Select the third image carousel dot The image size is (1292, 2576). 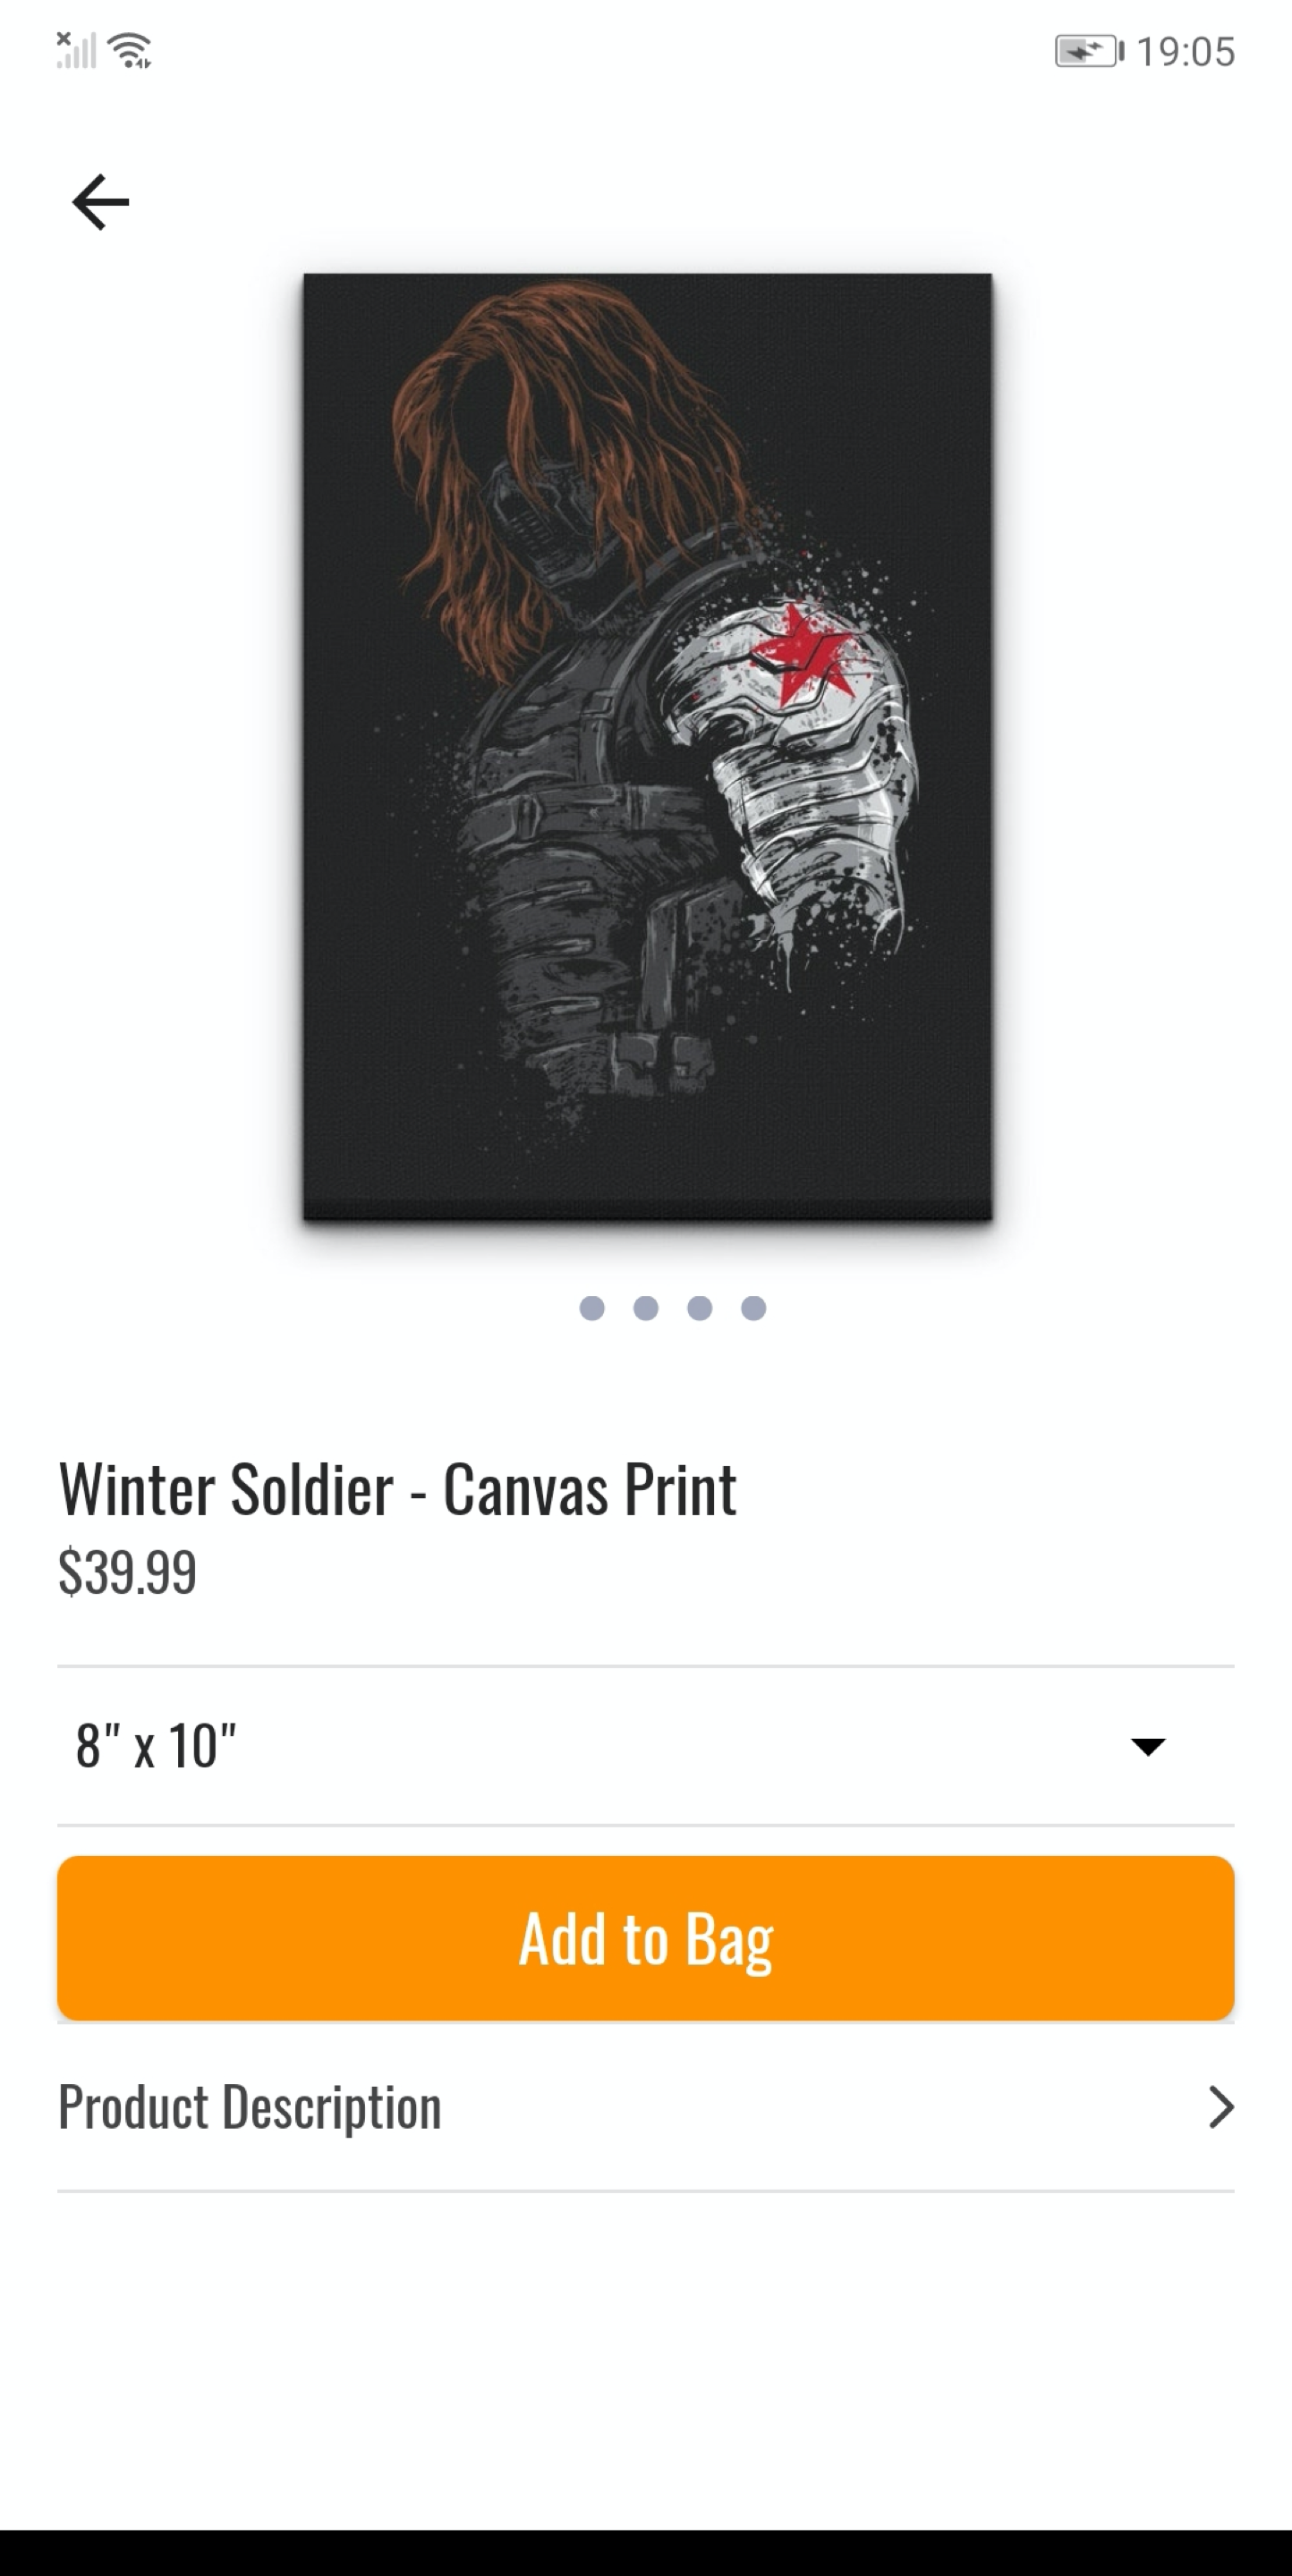[700, 1308]
